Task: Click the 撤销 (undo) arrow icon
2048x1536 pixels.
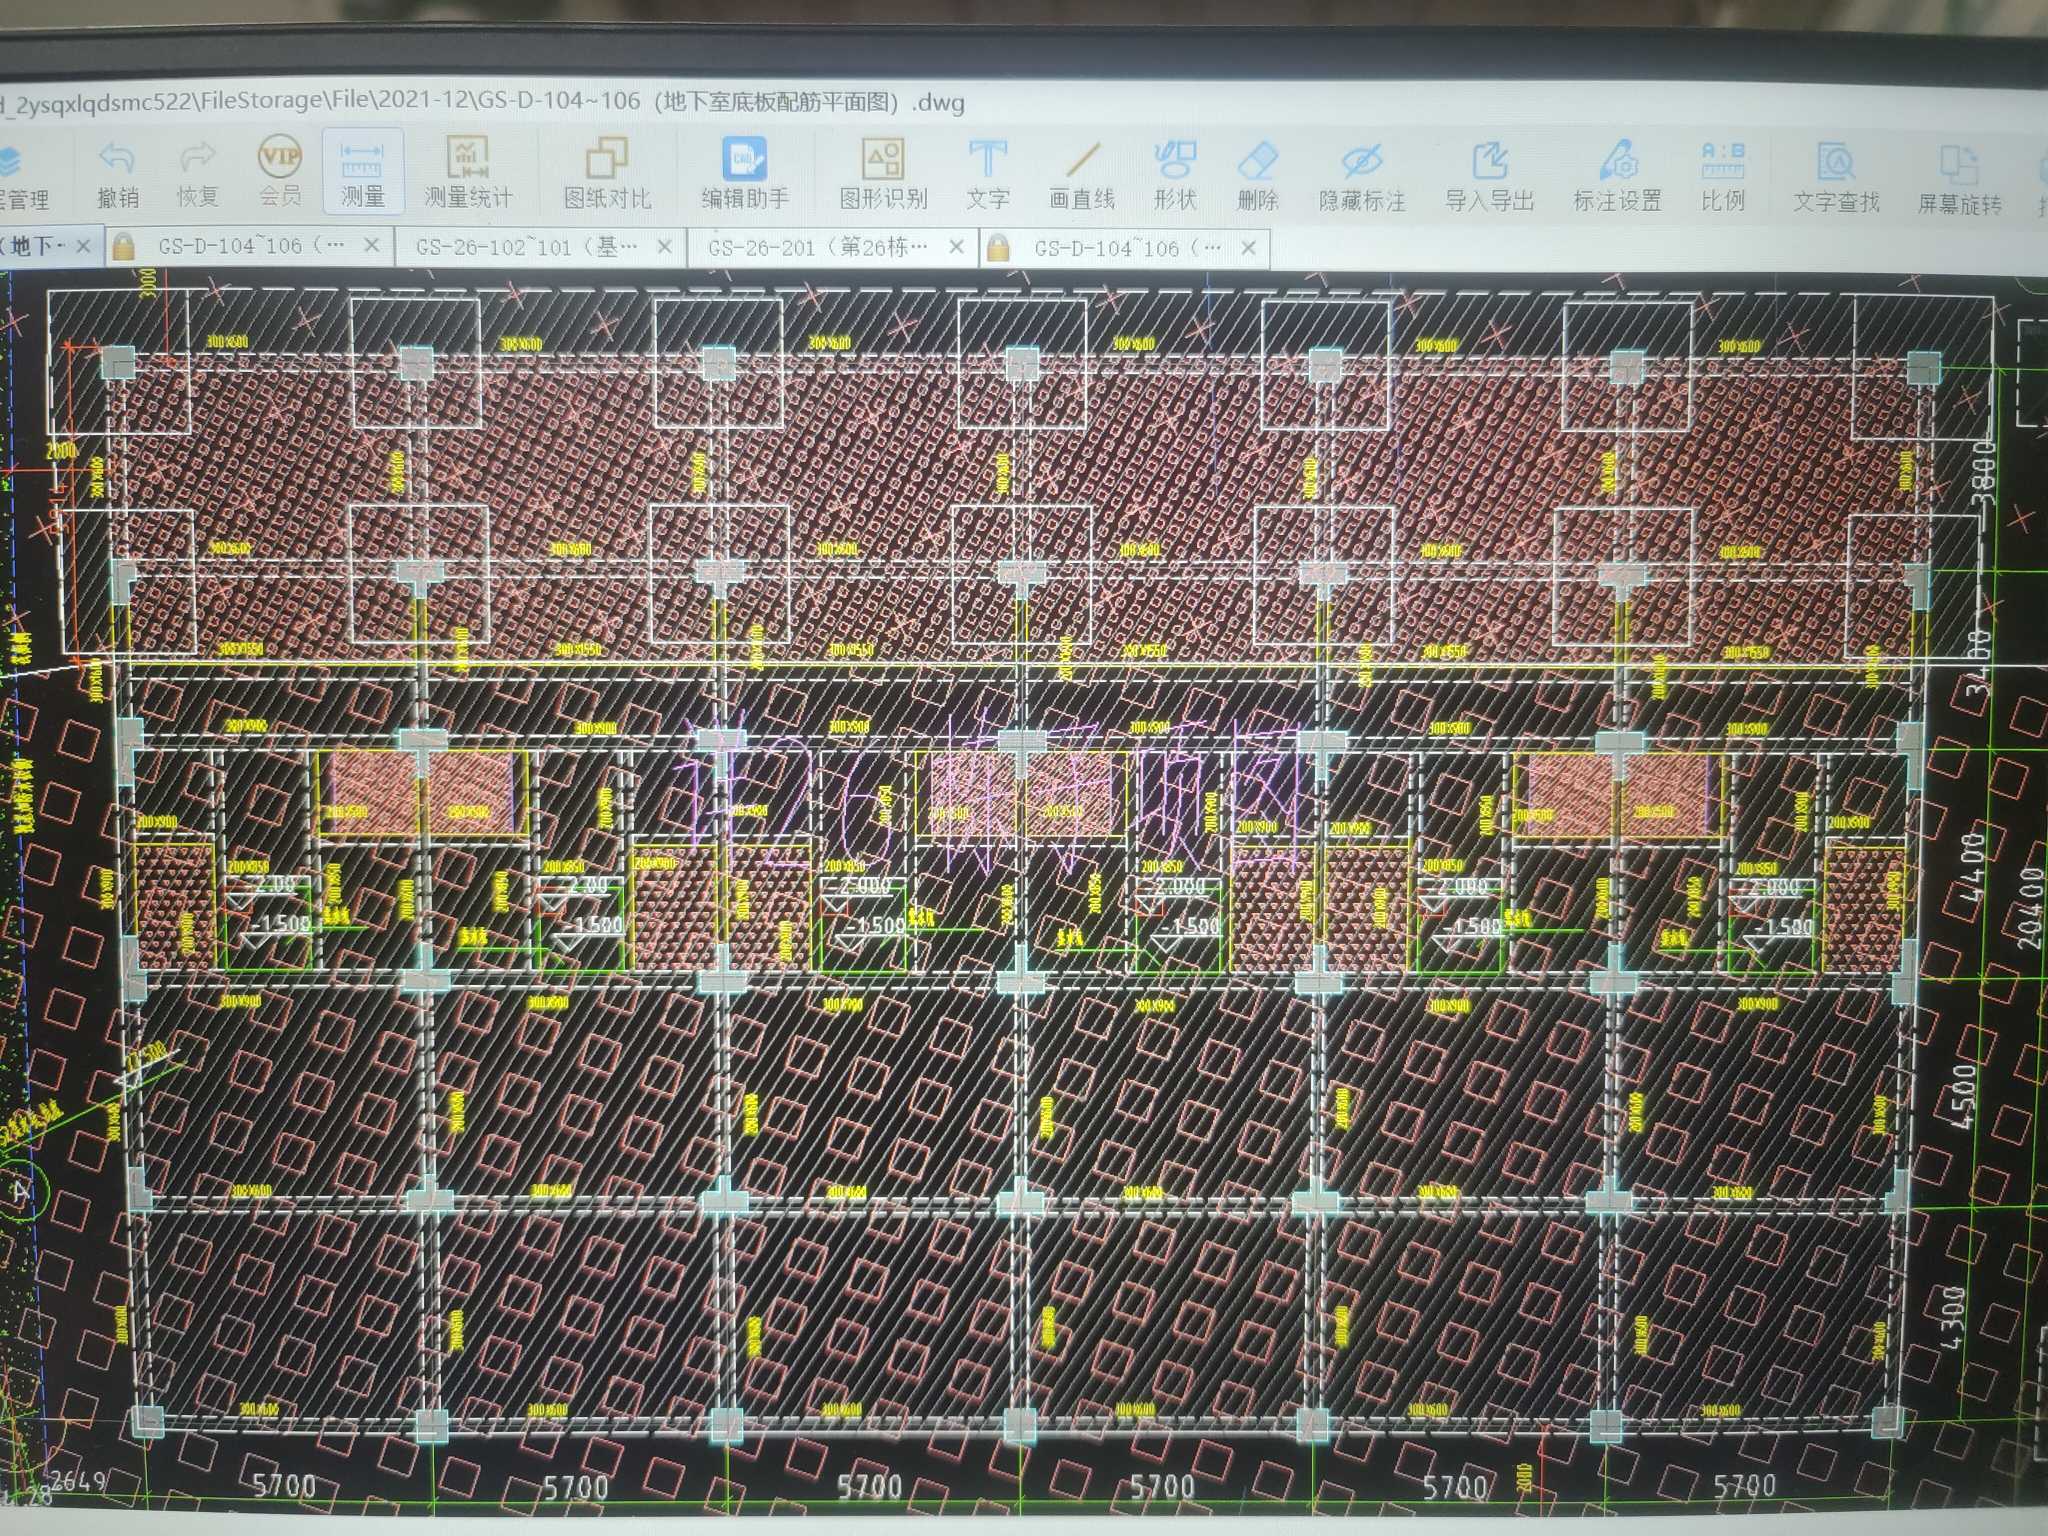Action: [x=117, y=158]
